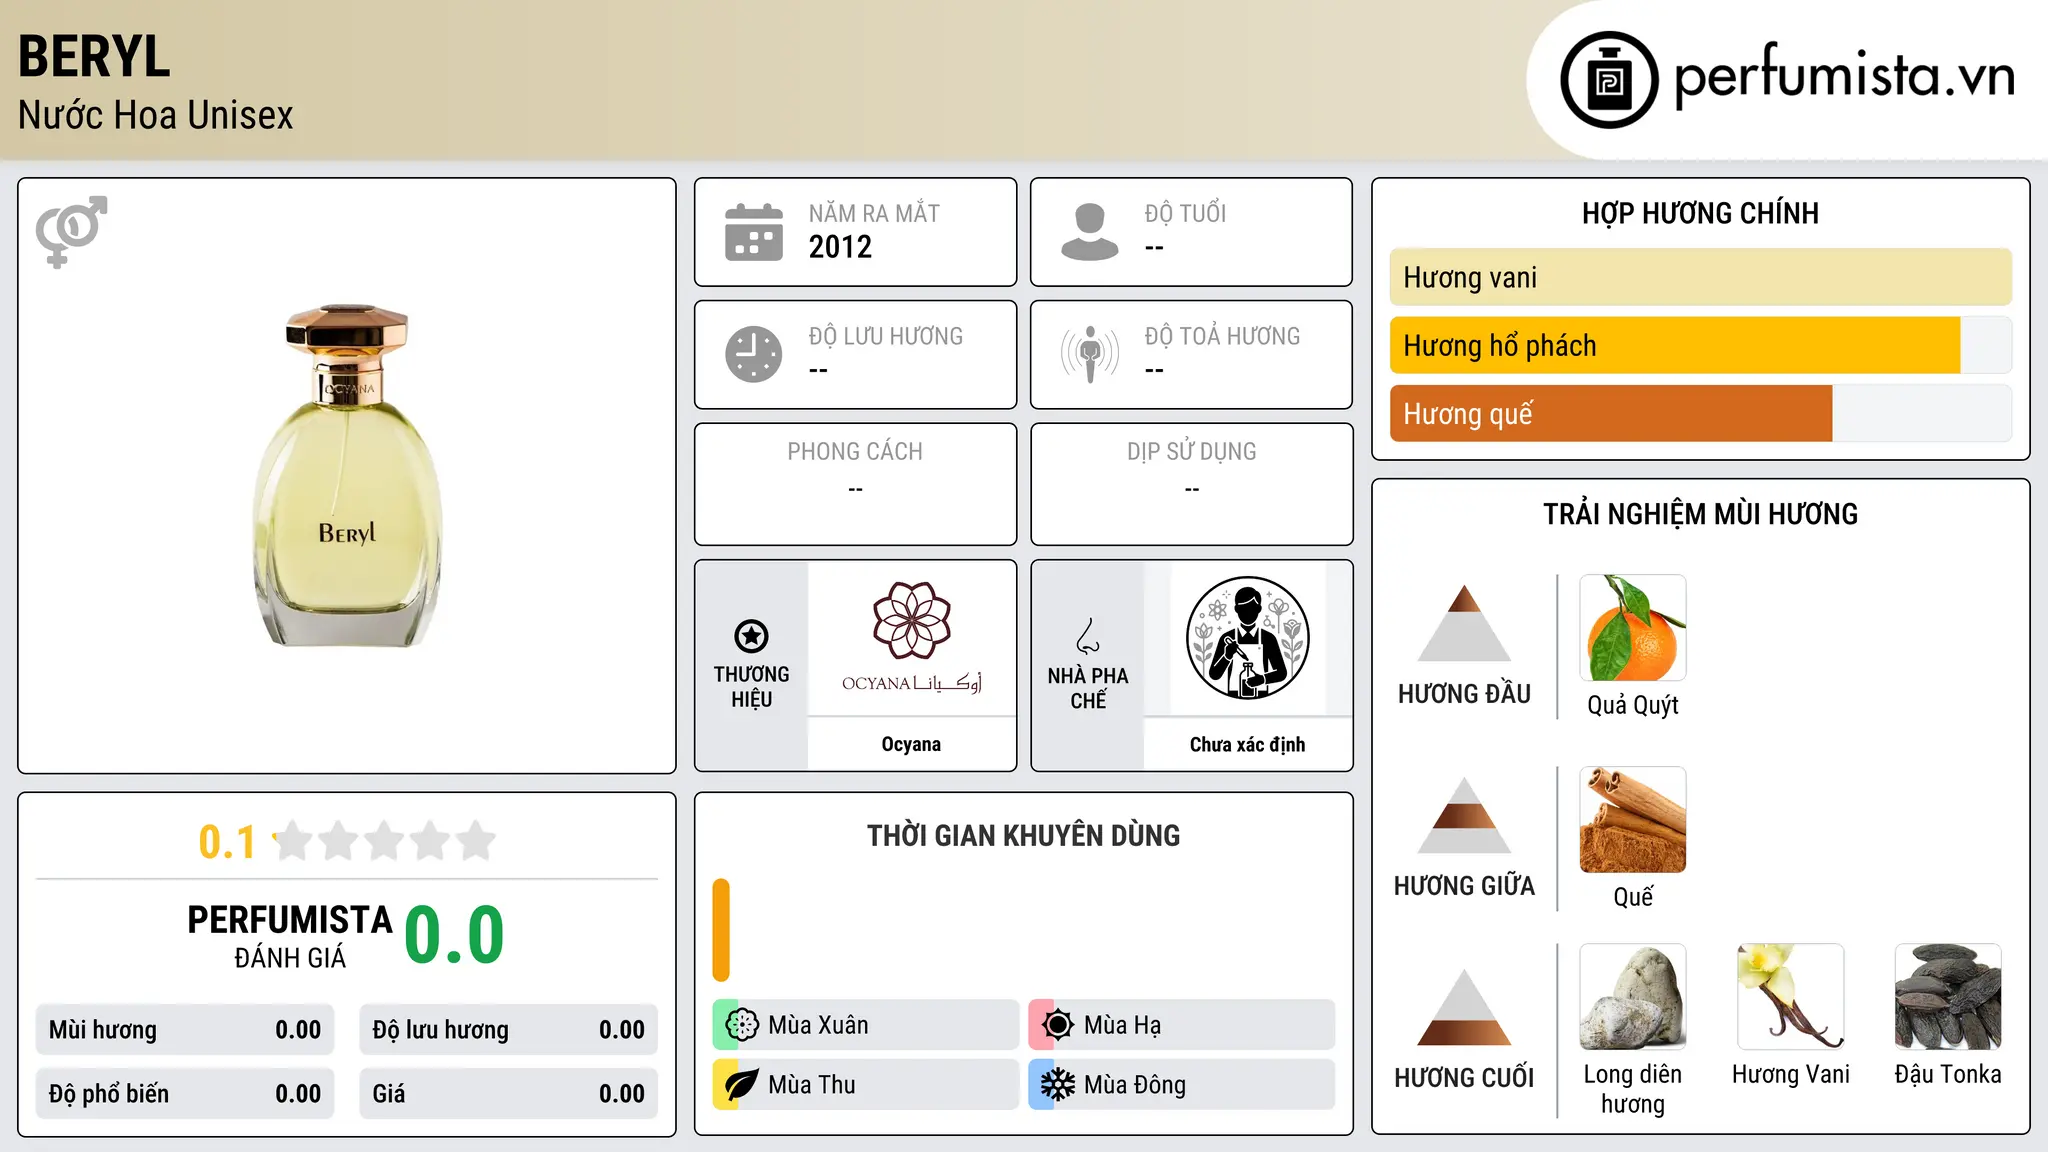Click the HƯƠNG GIỮA label
2048x1152 pixels.
pyautogui.click(x=1464, y=886)
